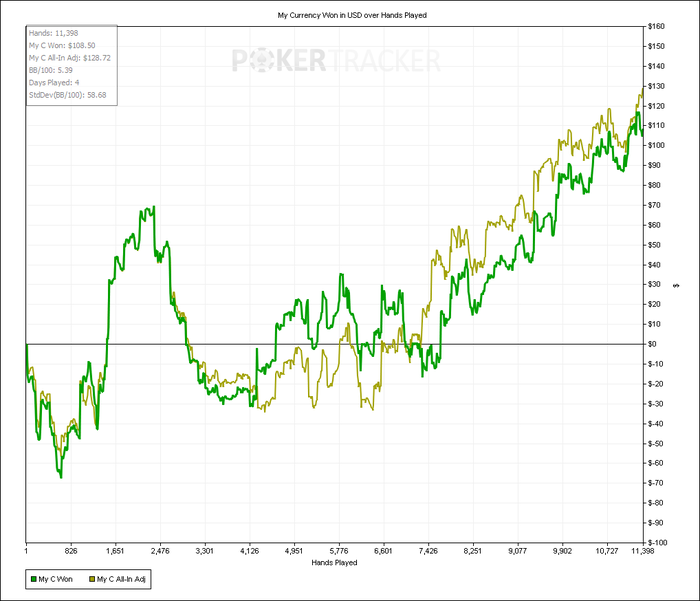The width and height of the screenshot is (700, 601).
Task: Click the '3,301' x-axis tick label
Action: pyautogui.click(x=204, y=551)
